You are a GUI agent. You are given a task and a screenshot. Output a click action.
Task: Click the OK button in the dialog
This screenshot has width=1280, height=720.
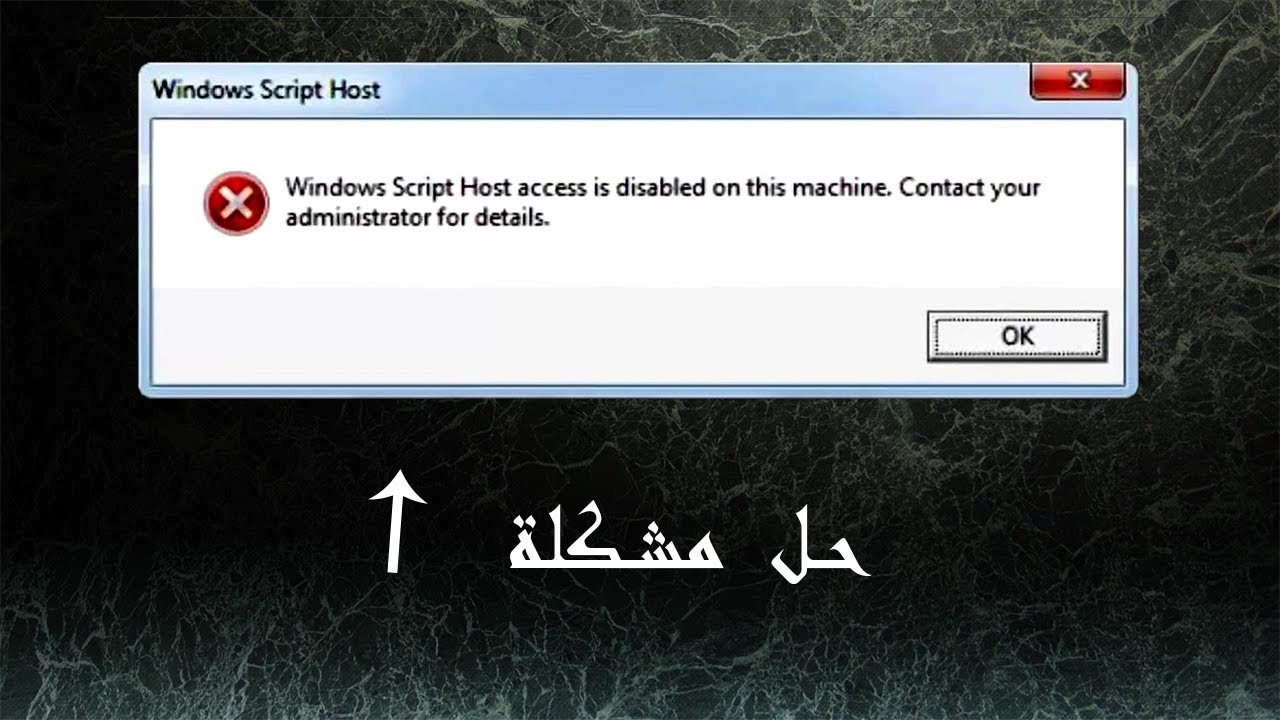(1017, 336)
